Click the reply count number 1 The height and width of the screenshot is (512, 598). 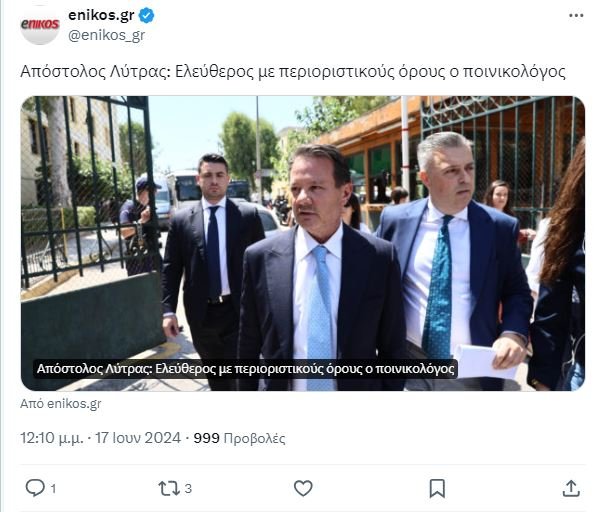[53, 488]
